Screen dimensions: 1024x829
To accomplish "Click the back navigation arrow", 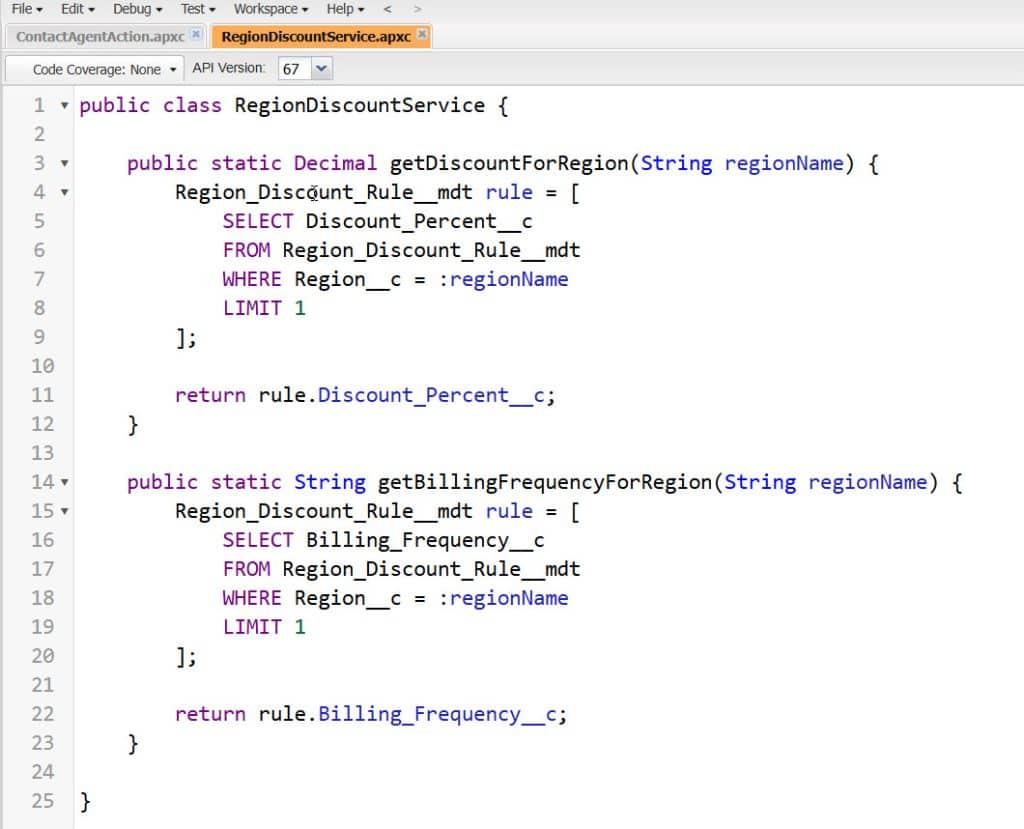I will click(x=387, y=9).
